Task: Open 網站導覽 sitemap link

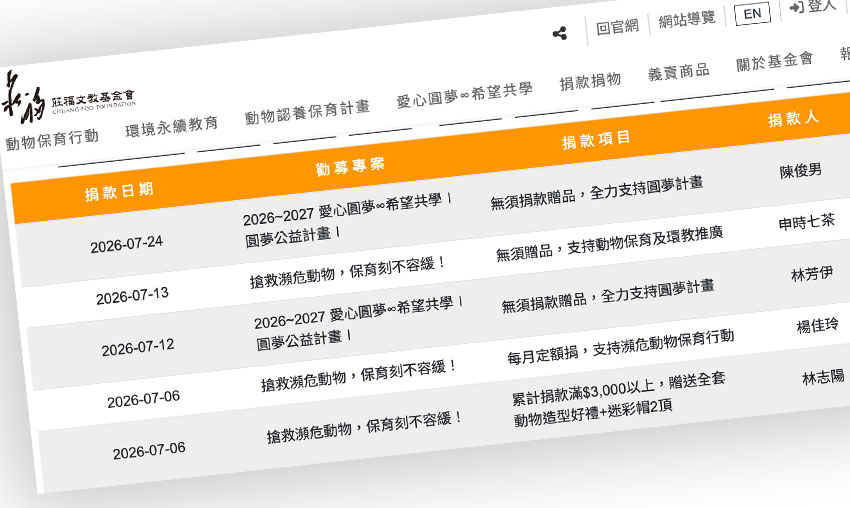Action: tap(687, 19)
